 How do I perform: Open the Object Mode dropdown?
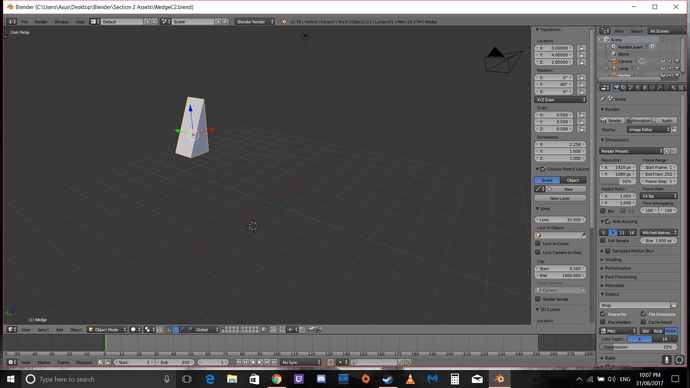[x=107, y=329]
